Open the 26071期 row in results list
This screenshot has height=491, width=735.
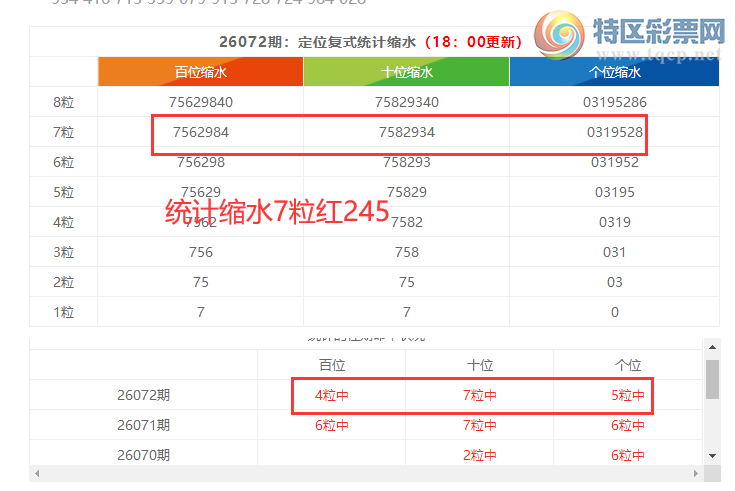point(143,425)
